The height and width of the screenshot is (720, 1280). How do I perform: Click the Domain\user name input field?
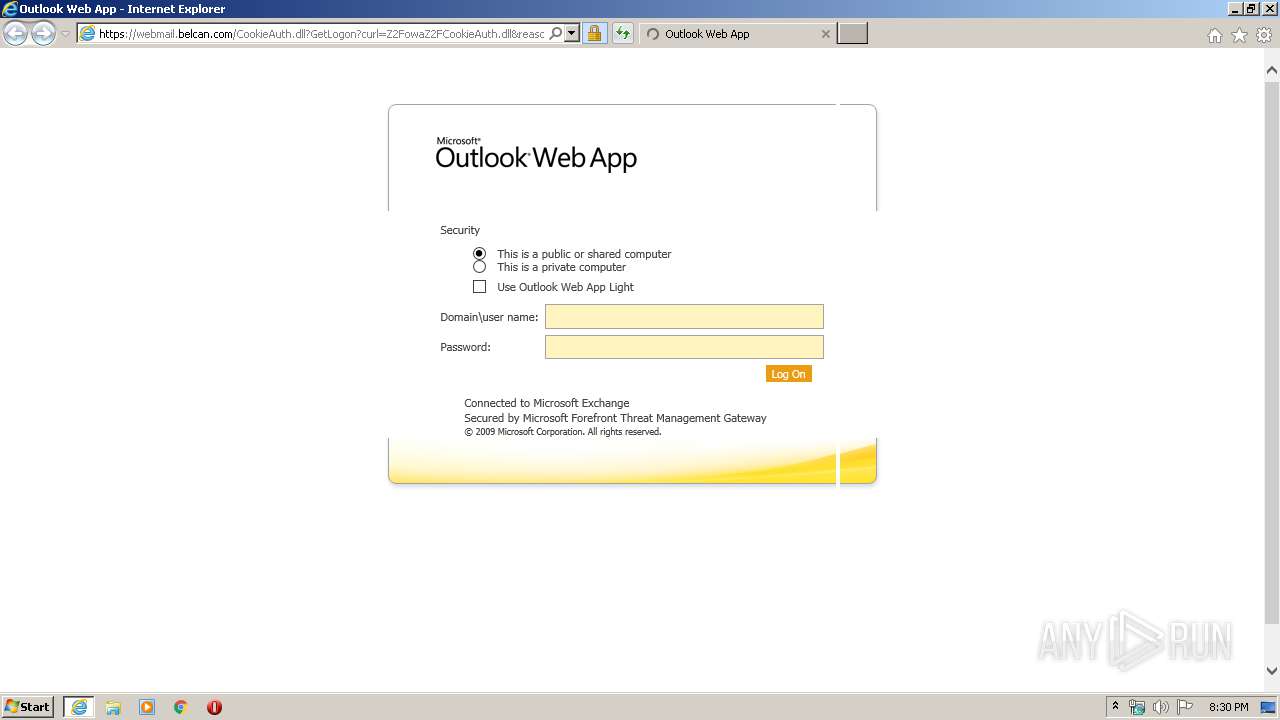tap(684, 317)
